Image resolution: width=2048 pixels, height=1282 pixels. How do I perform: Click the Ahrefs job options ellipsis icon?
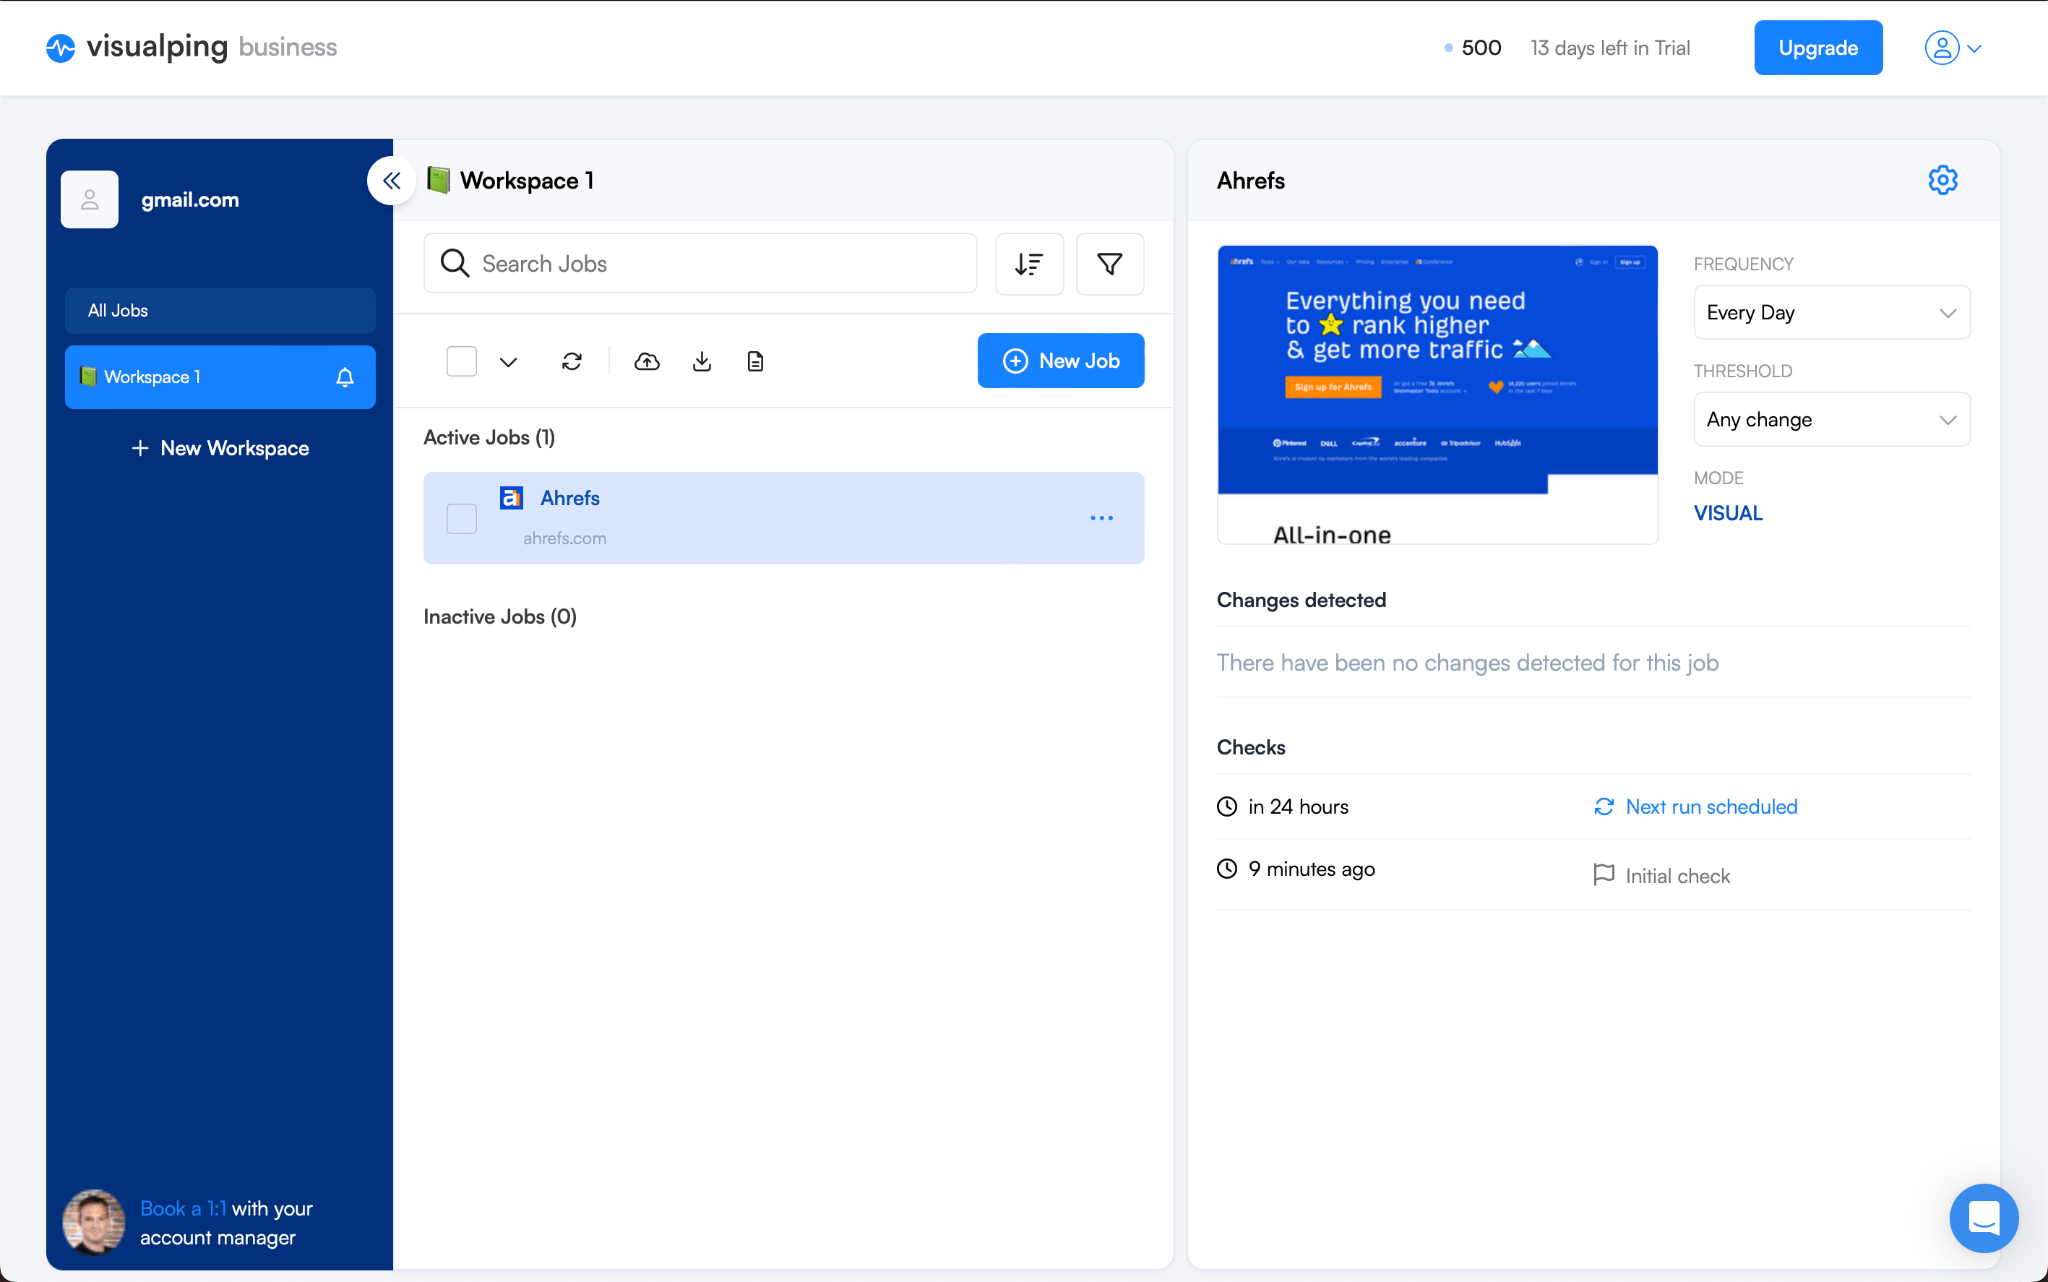(x=1102, y=518)
